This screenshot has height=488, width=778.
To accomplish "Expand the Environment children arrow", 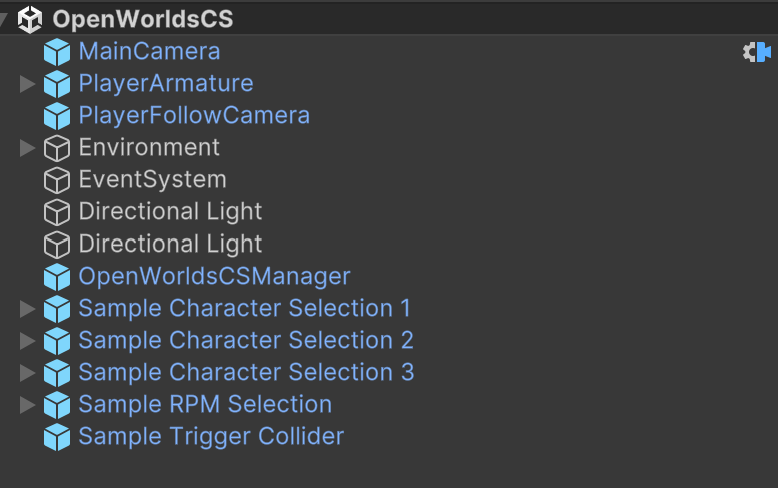I will (28, 148).
